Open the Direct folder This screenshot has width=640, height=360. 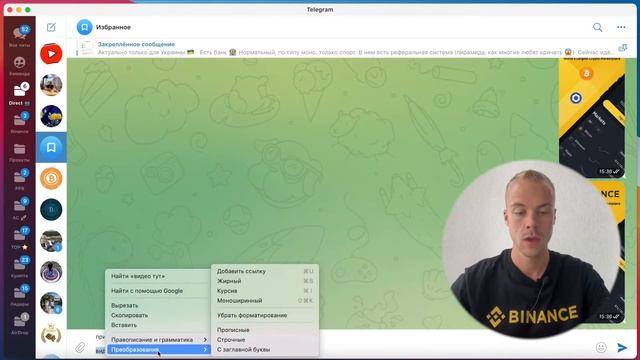(20, 93)
